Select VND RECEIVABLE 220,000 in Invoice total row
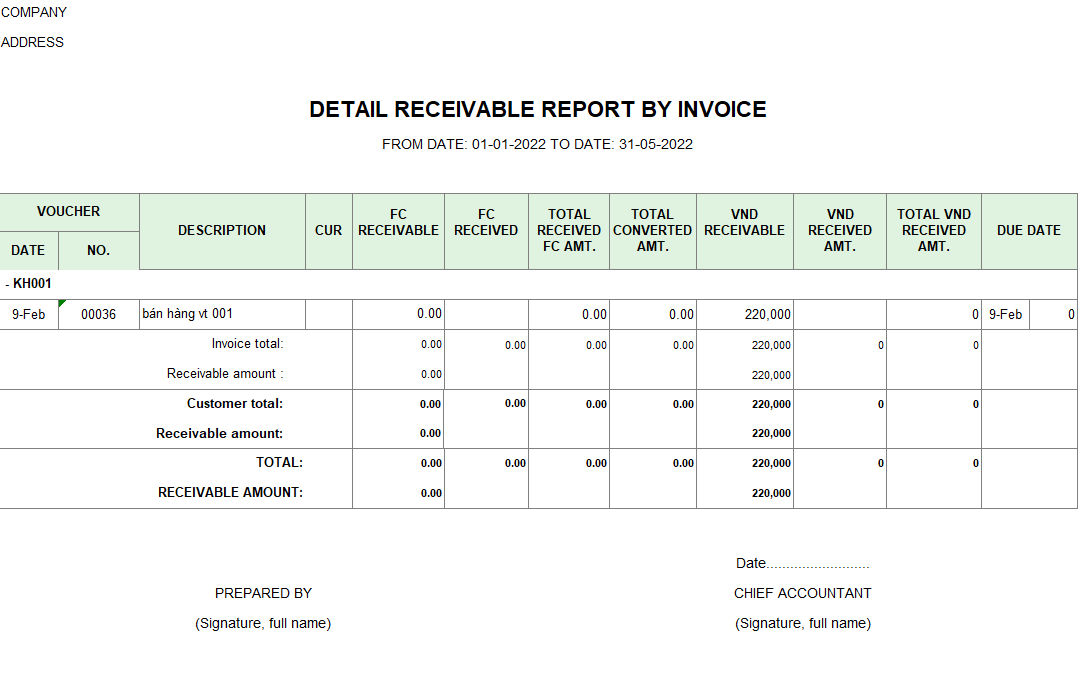The width and height of the screenshot is (1092, 693). pos(771,345)
